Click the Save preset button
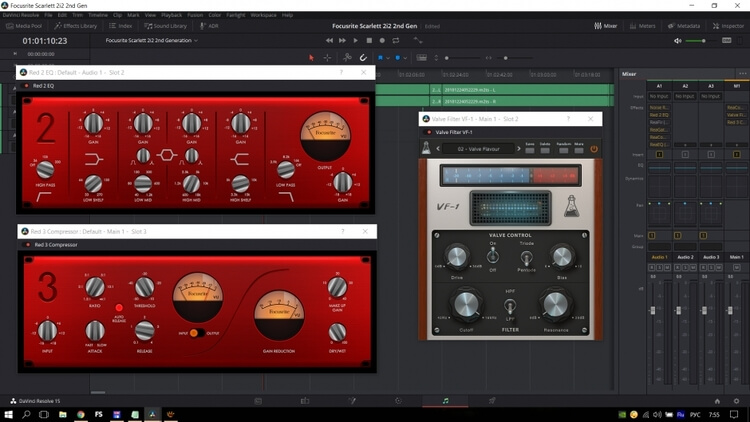Image resolution: width=750 pixels, height=422 pixels. pyautogui.click(x=530, y=150)
